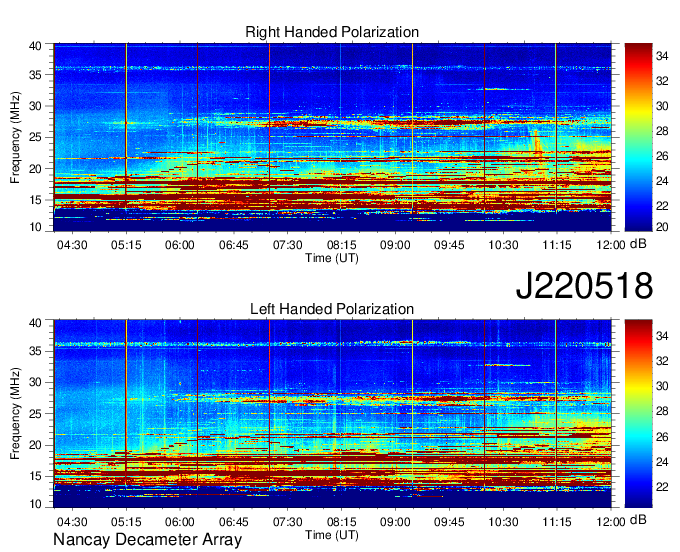Image resolution: width=680 pixels, height=552 pixels.
Task: Click 09:45 tick on right-handed time axis
Action: click(x=449, y=245)
